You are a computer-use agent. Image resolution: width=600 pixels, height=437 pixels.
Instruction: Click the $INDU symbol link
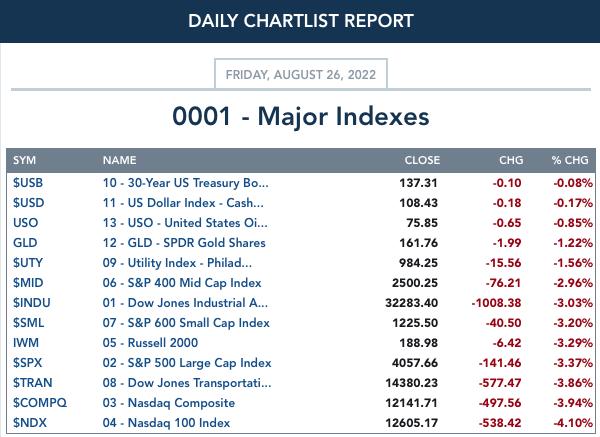coord(32,303)
